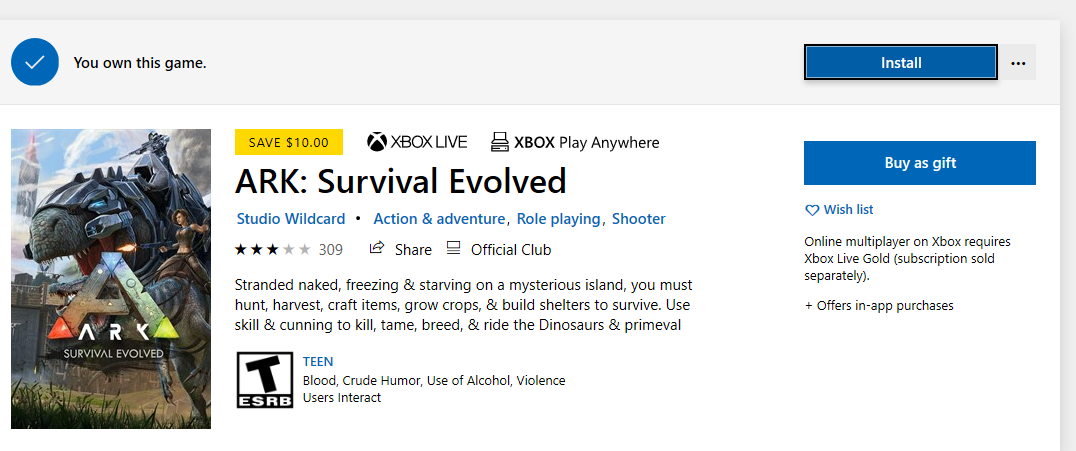Open the Official Club link

point(511,250)
